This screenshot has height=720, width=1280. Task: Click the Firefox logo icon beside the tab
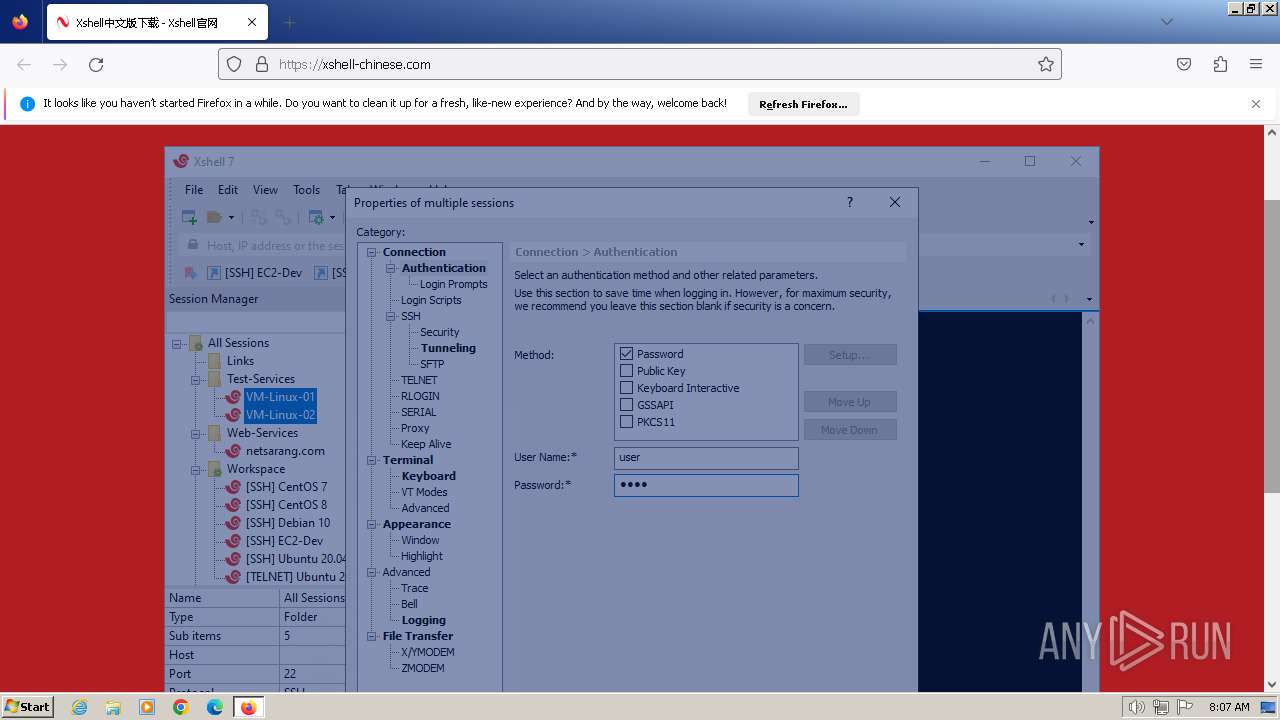click(20, 22)
